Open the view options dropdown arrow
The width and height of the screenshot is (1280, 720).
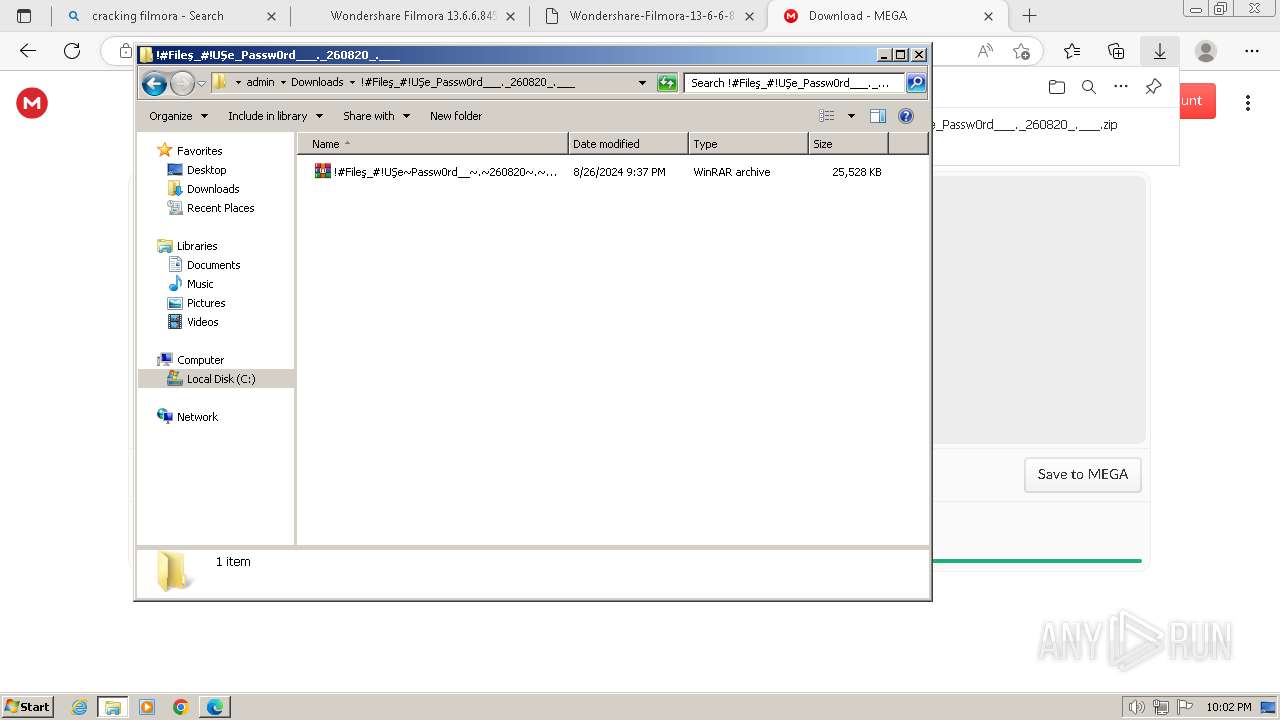[x=851, y=116]
